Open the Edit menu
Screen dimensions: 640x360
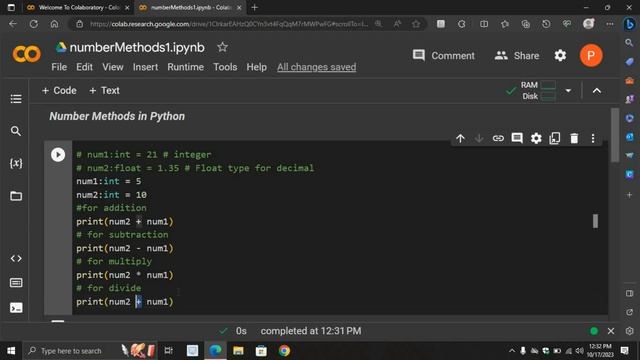pos(84,67)
